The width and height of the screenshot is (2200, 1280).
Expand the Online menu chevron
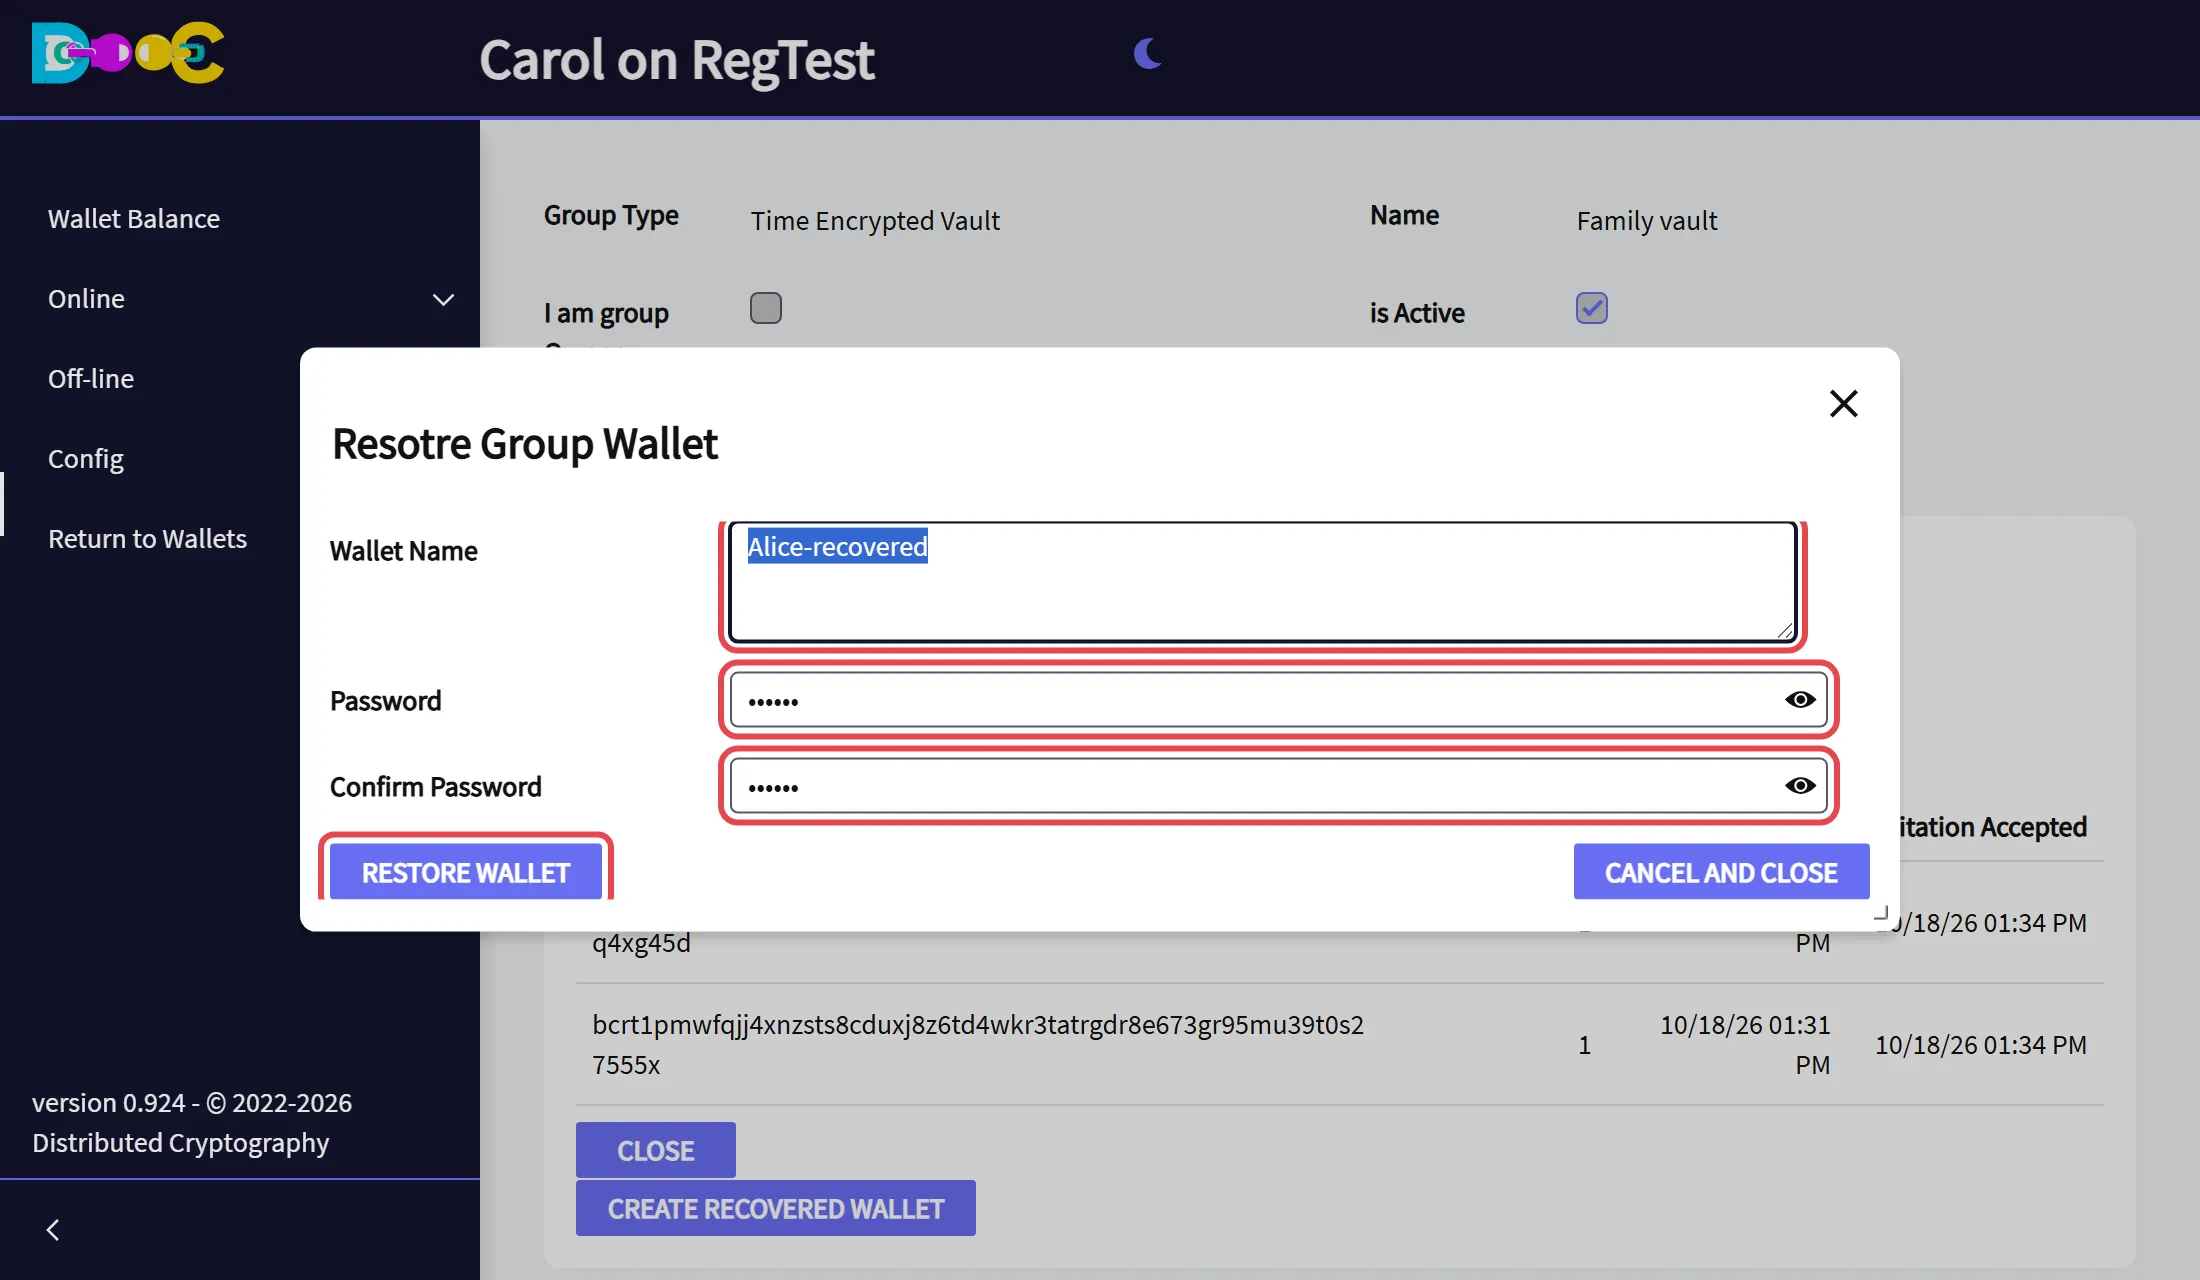pyautogui.click(x=443, y=299)
